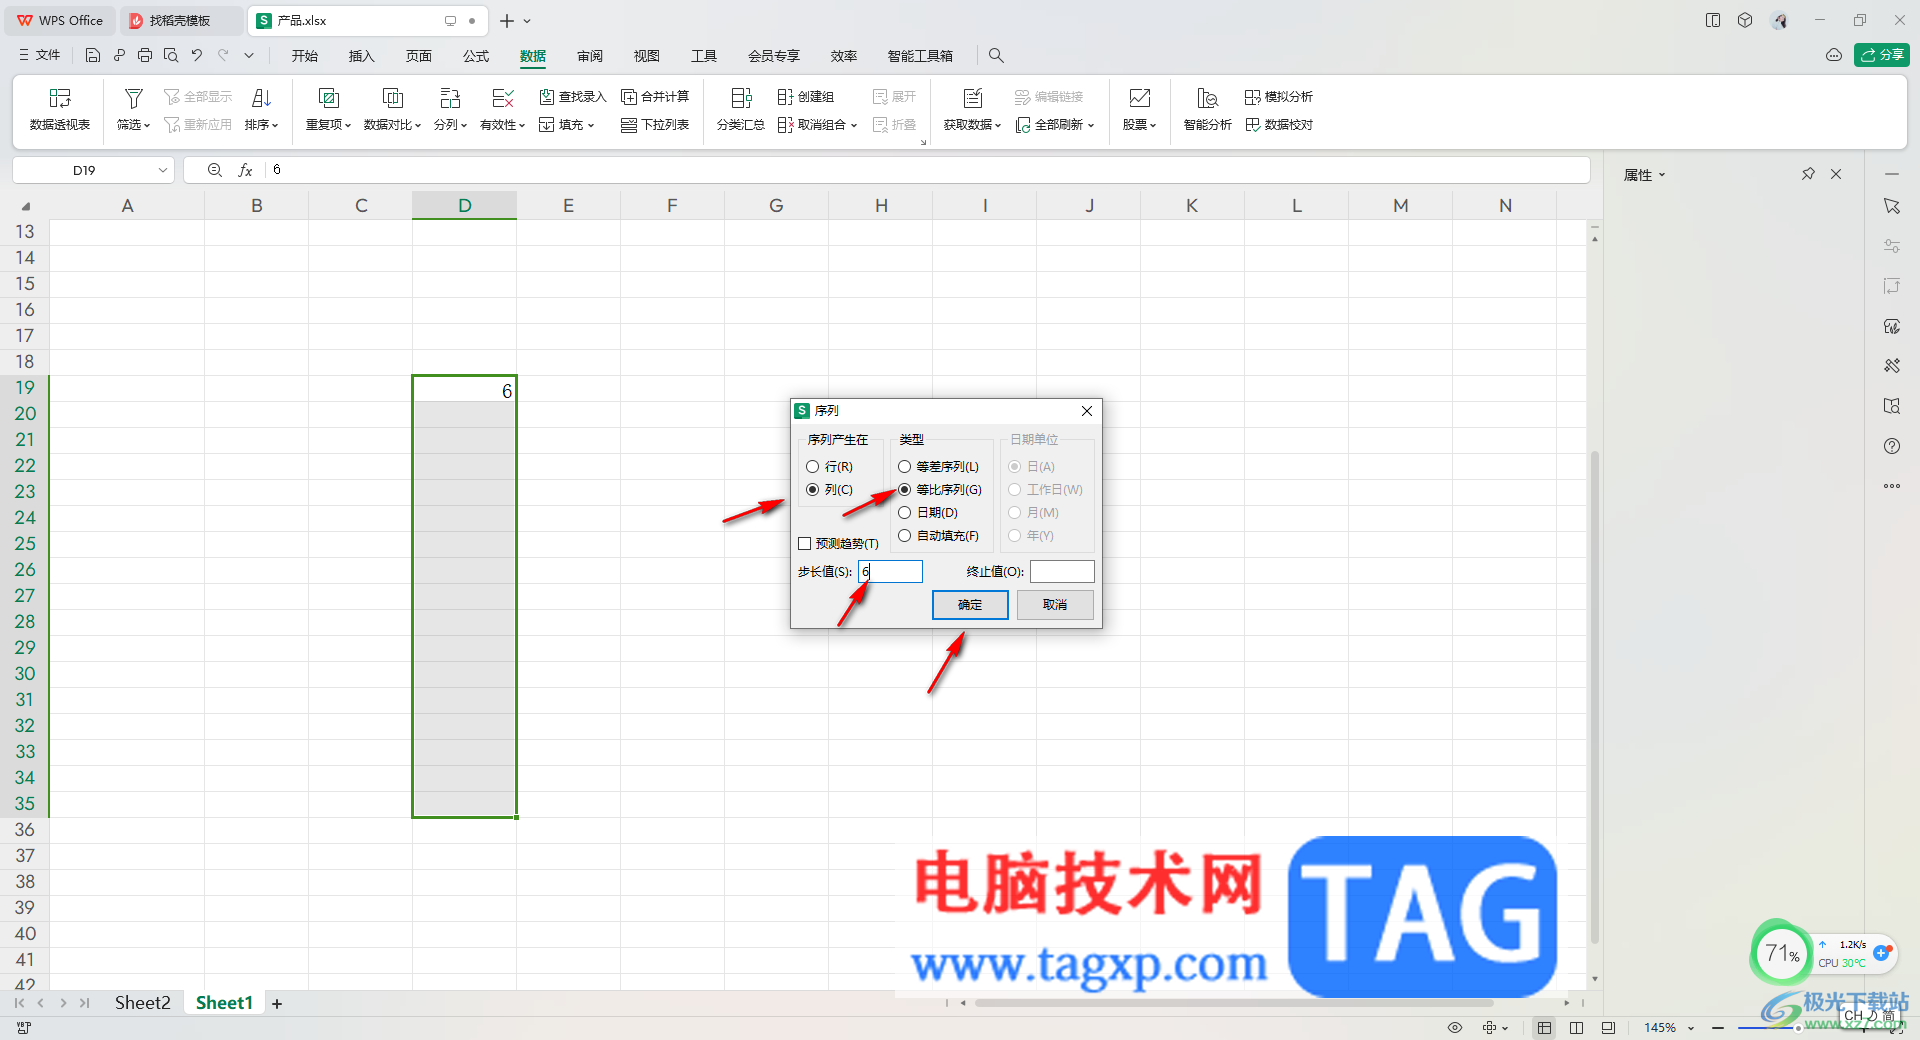Select AutoFill (自动填充) type
1920x1040 pixels.
[905, 536]
